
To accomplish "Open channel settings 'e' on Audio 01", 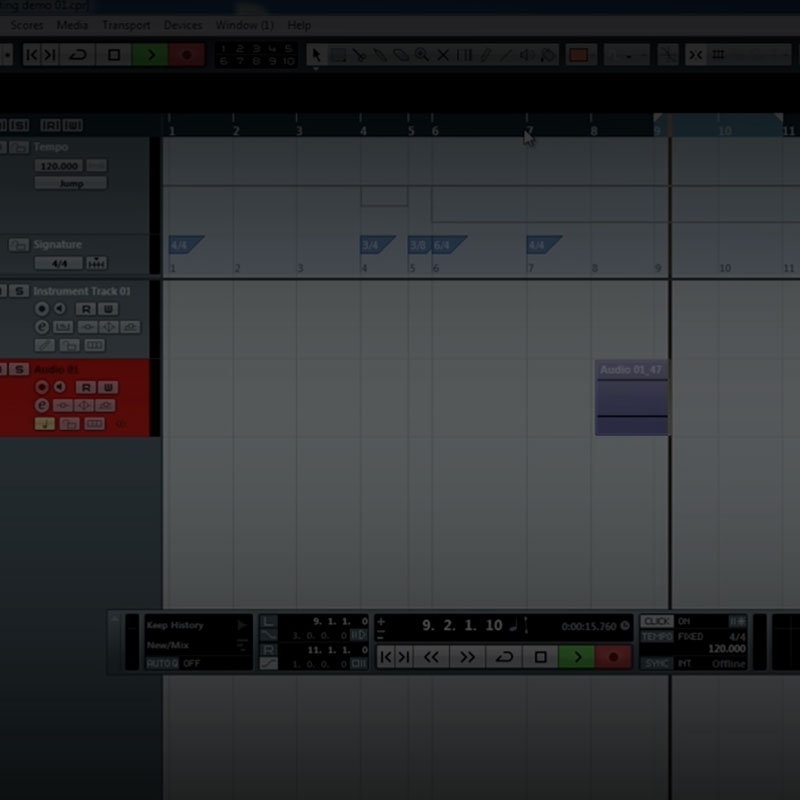I will (42, 406).
